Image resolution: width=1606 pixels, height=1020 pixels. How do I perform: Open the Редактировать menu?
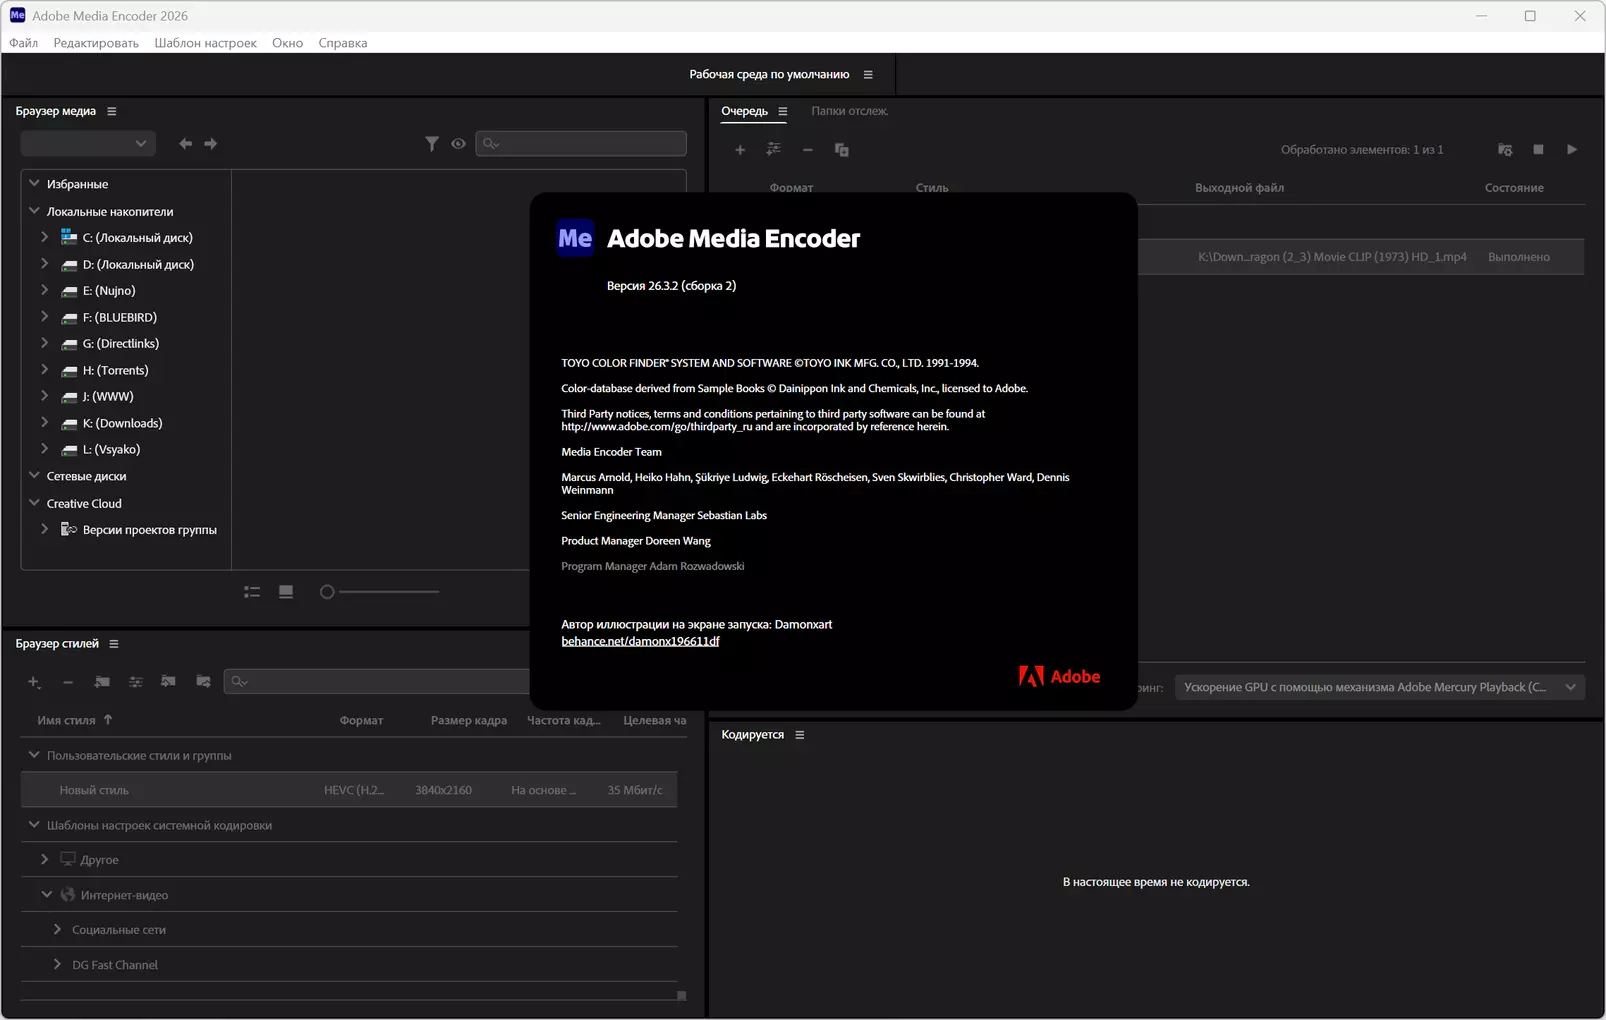[x=96, y=43]
